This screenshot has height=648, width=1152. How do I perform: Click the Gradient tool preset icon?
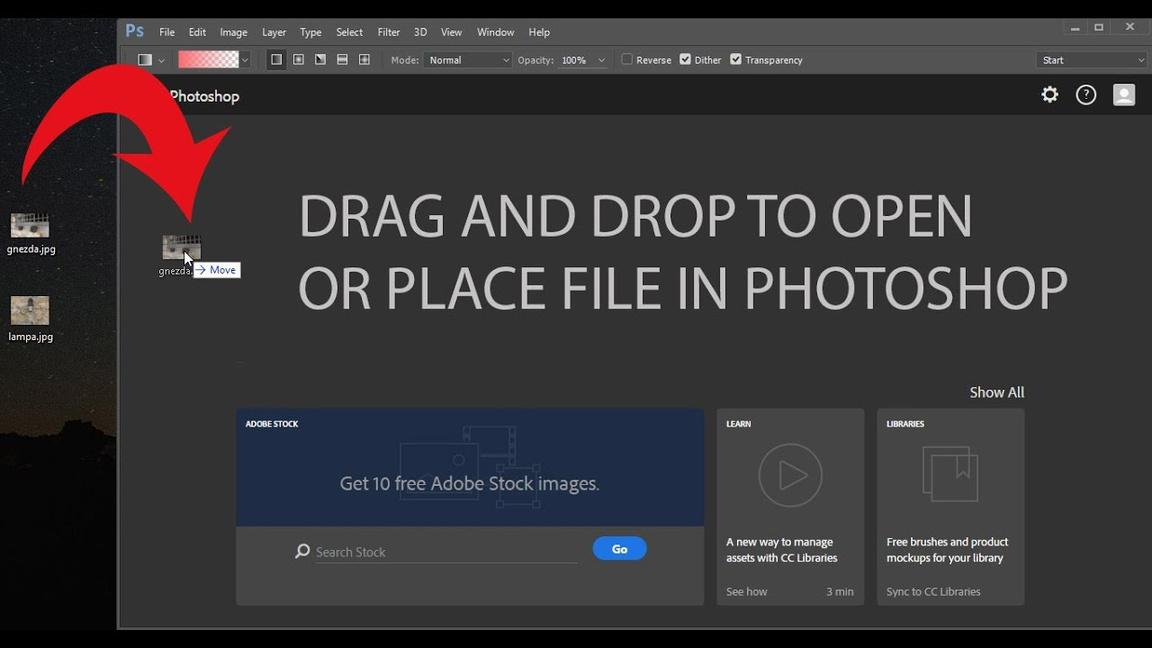pyautogui.click(x=145, y=60)
